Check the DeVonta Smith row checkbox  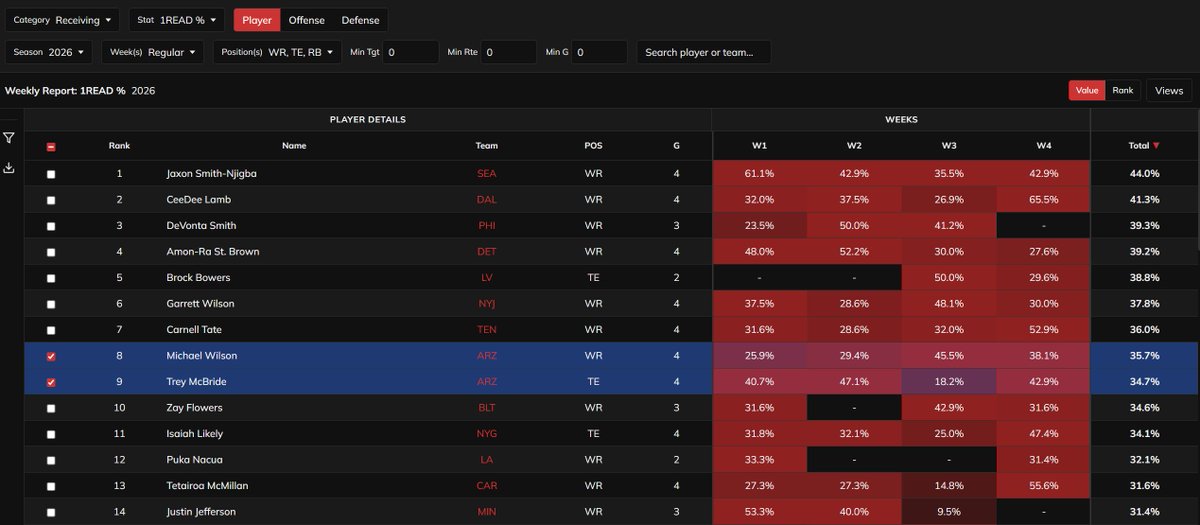click(51, 226)
